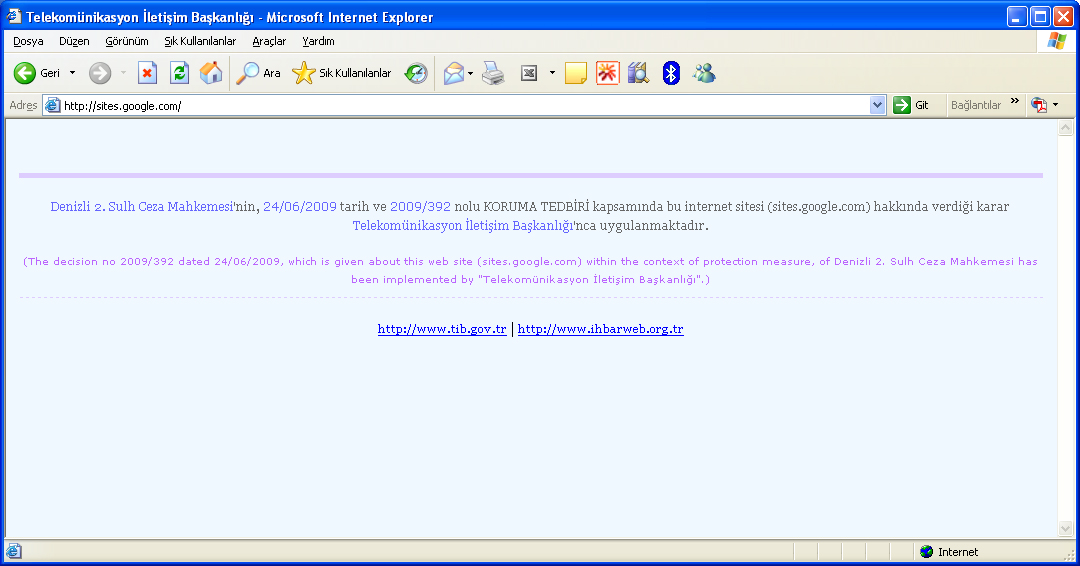The width and height of the screenshot is (1080, 566).
Task: Open the Araçlar menu
Action: (x=269, y=41)
